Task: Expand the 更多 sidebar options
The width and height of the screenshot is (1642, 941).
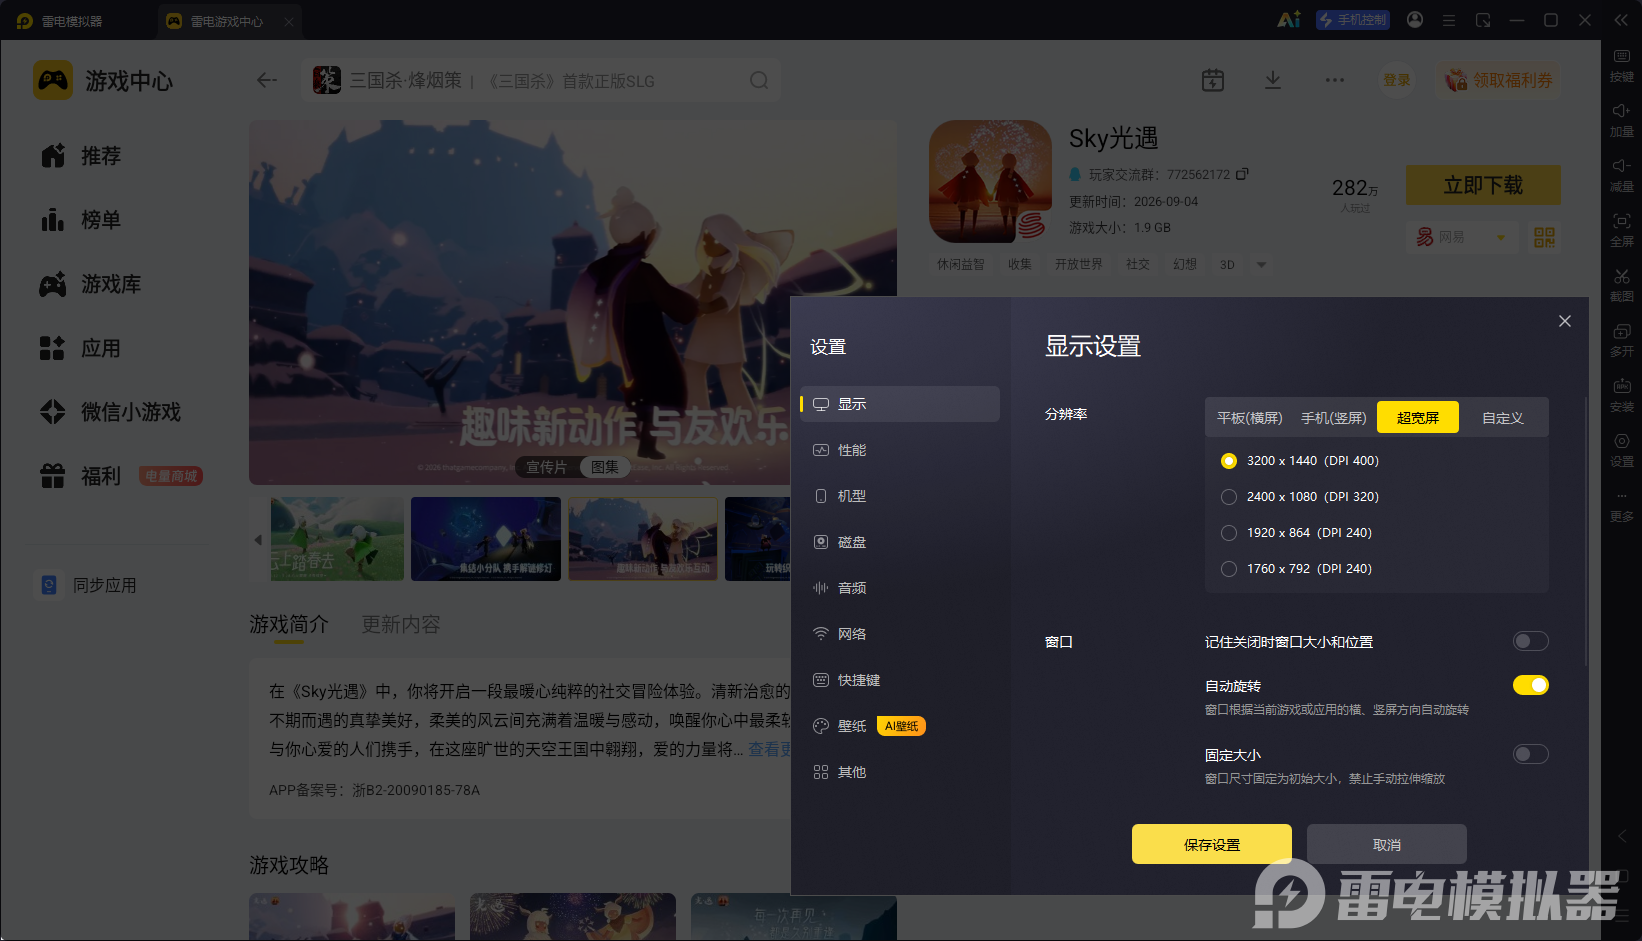Action: 1621,506
